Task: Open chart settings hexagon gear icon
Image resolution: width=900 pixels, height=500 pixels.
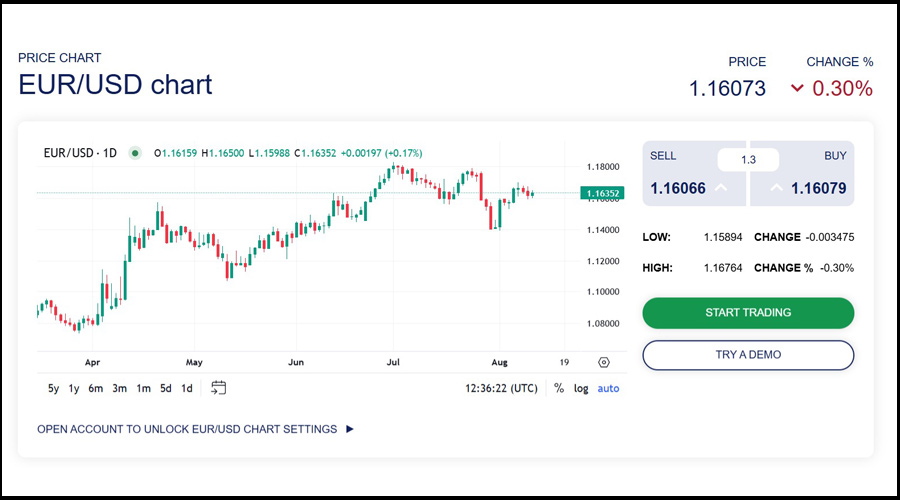Action: coord(604,363)
